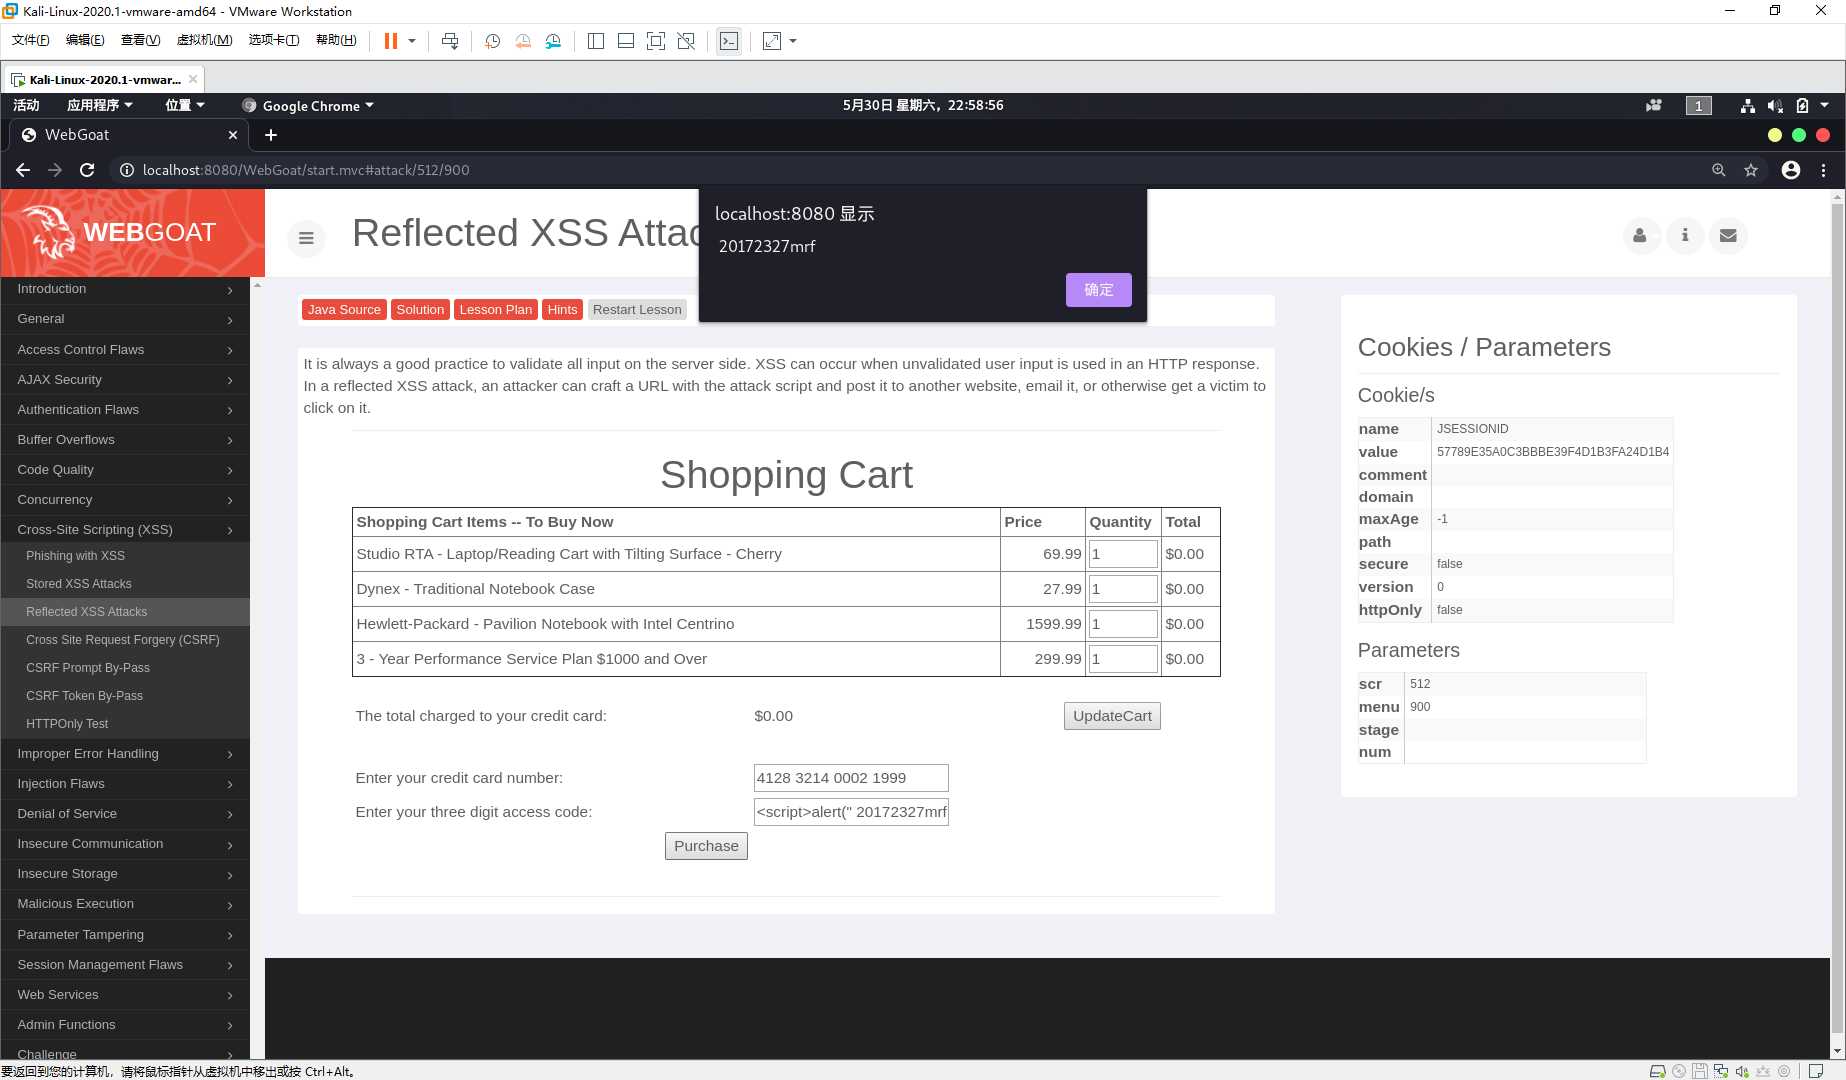Image resolution: width=1846 pixels, height=1080 pixels.
Task: Click the credit card number field
Action: coord(851,778)
